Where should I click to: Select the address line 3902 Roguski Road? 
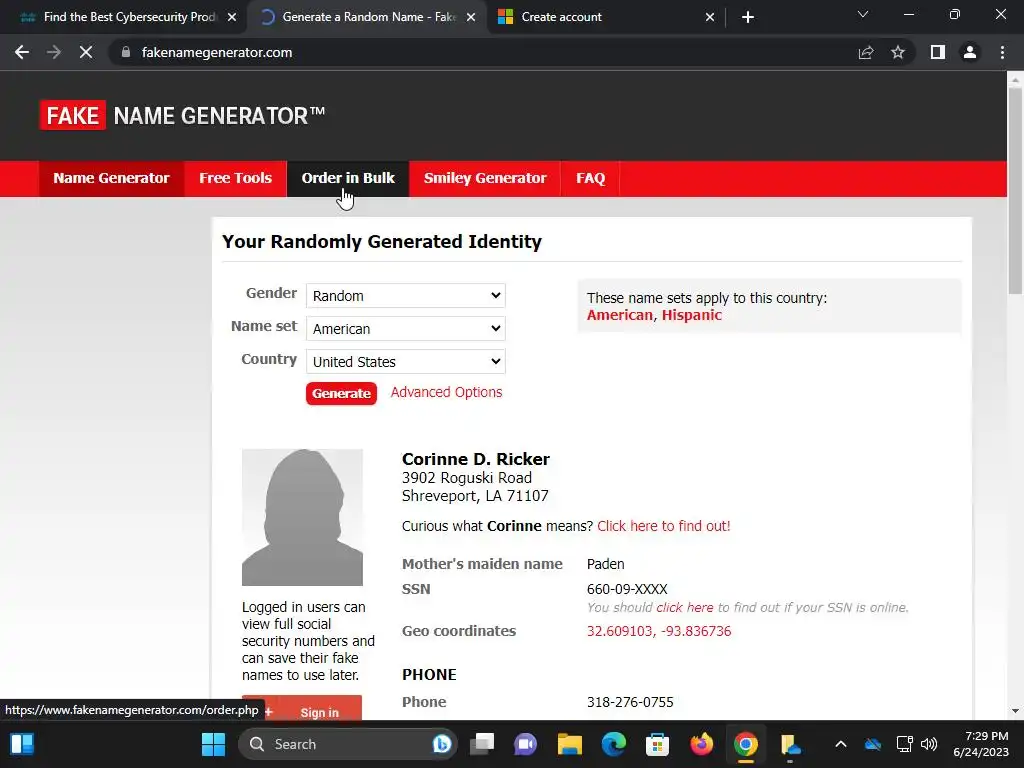coord(467,478)
